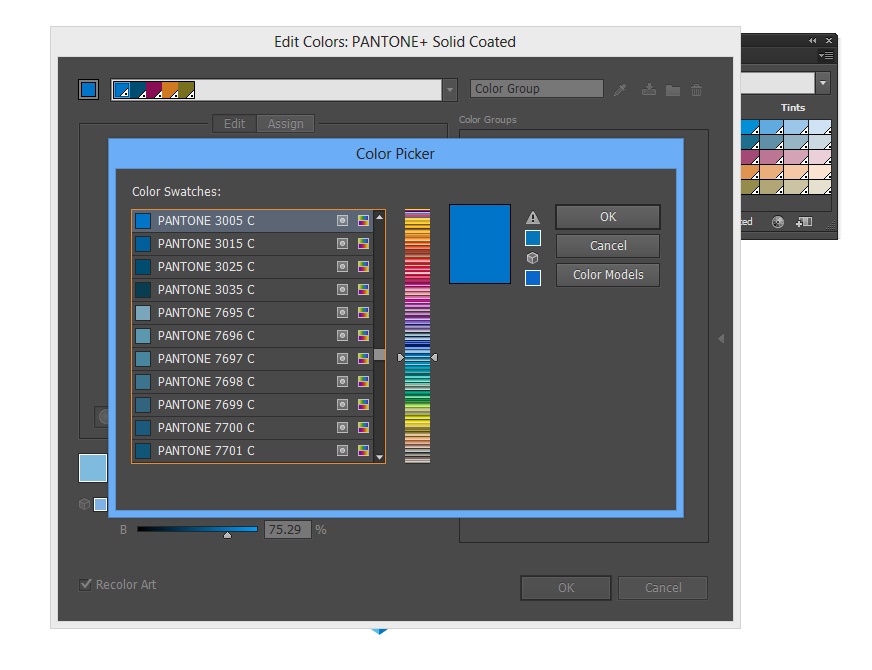Click the Edit Colors wheel icon in Color Guide panel
Viewport: 872px width, 670px height.
[x=778, y=222]
